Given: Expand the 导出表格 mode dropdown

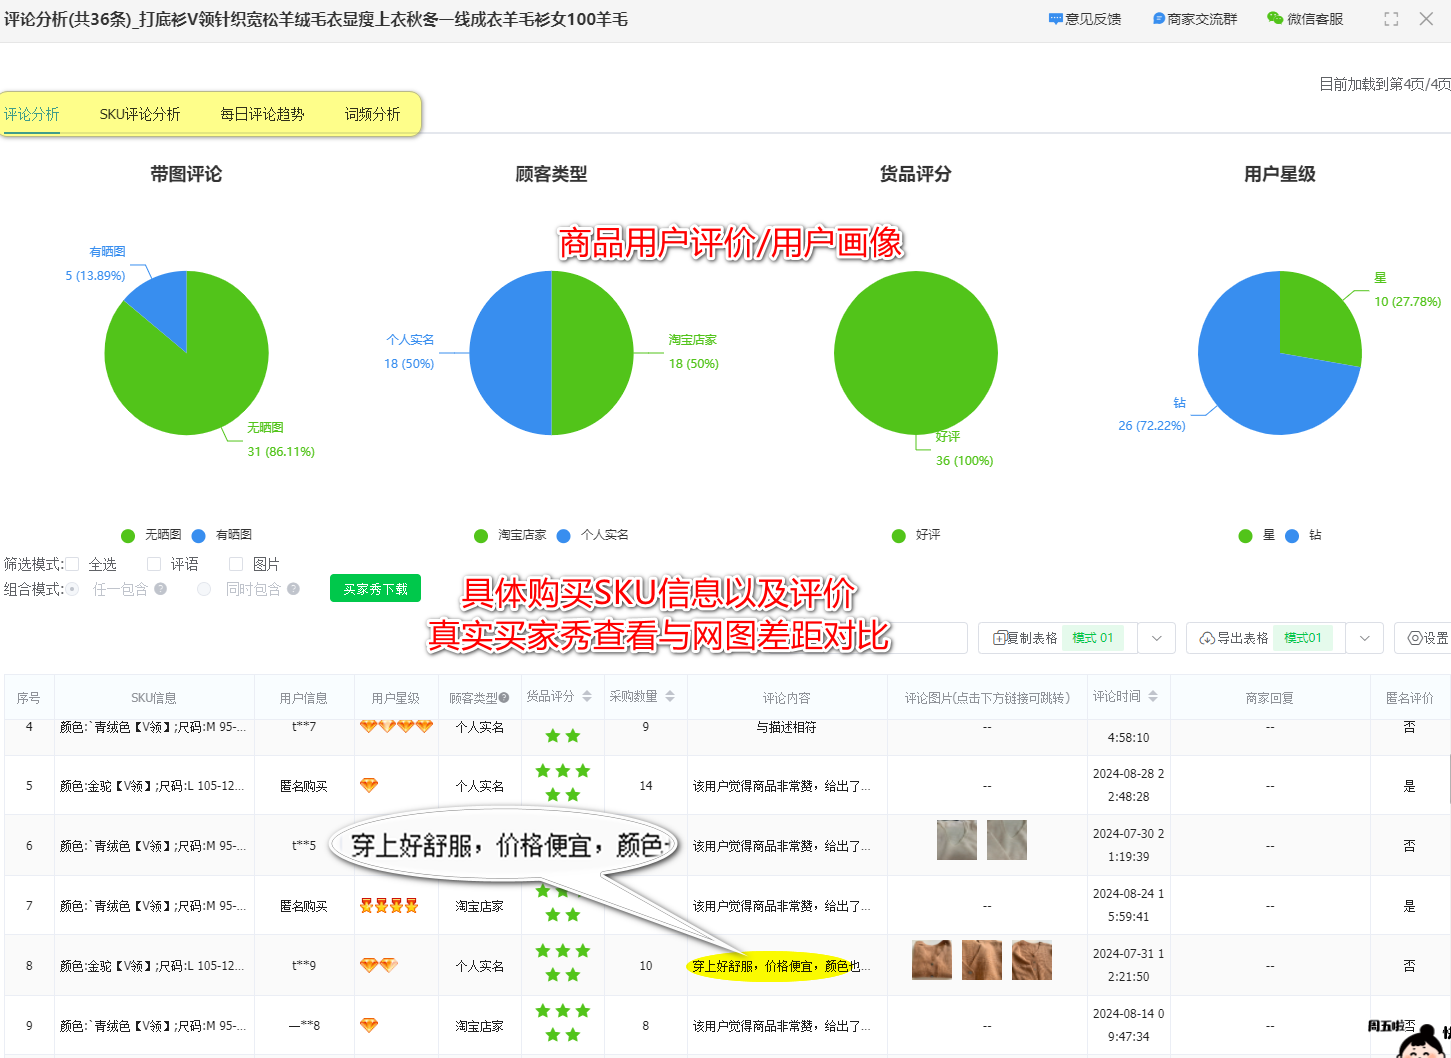Looking at the screenshot, I should point(1365,637).
